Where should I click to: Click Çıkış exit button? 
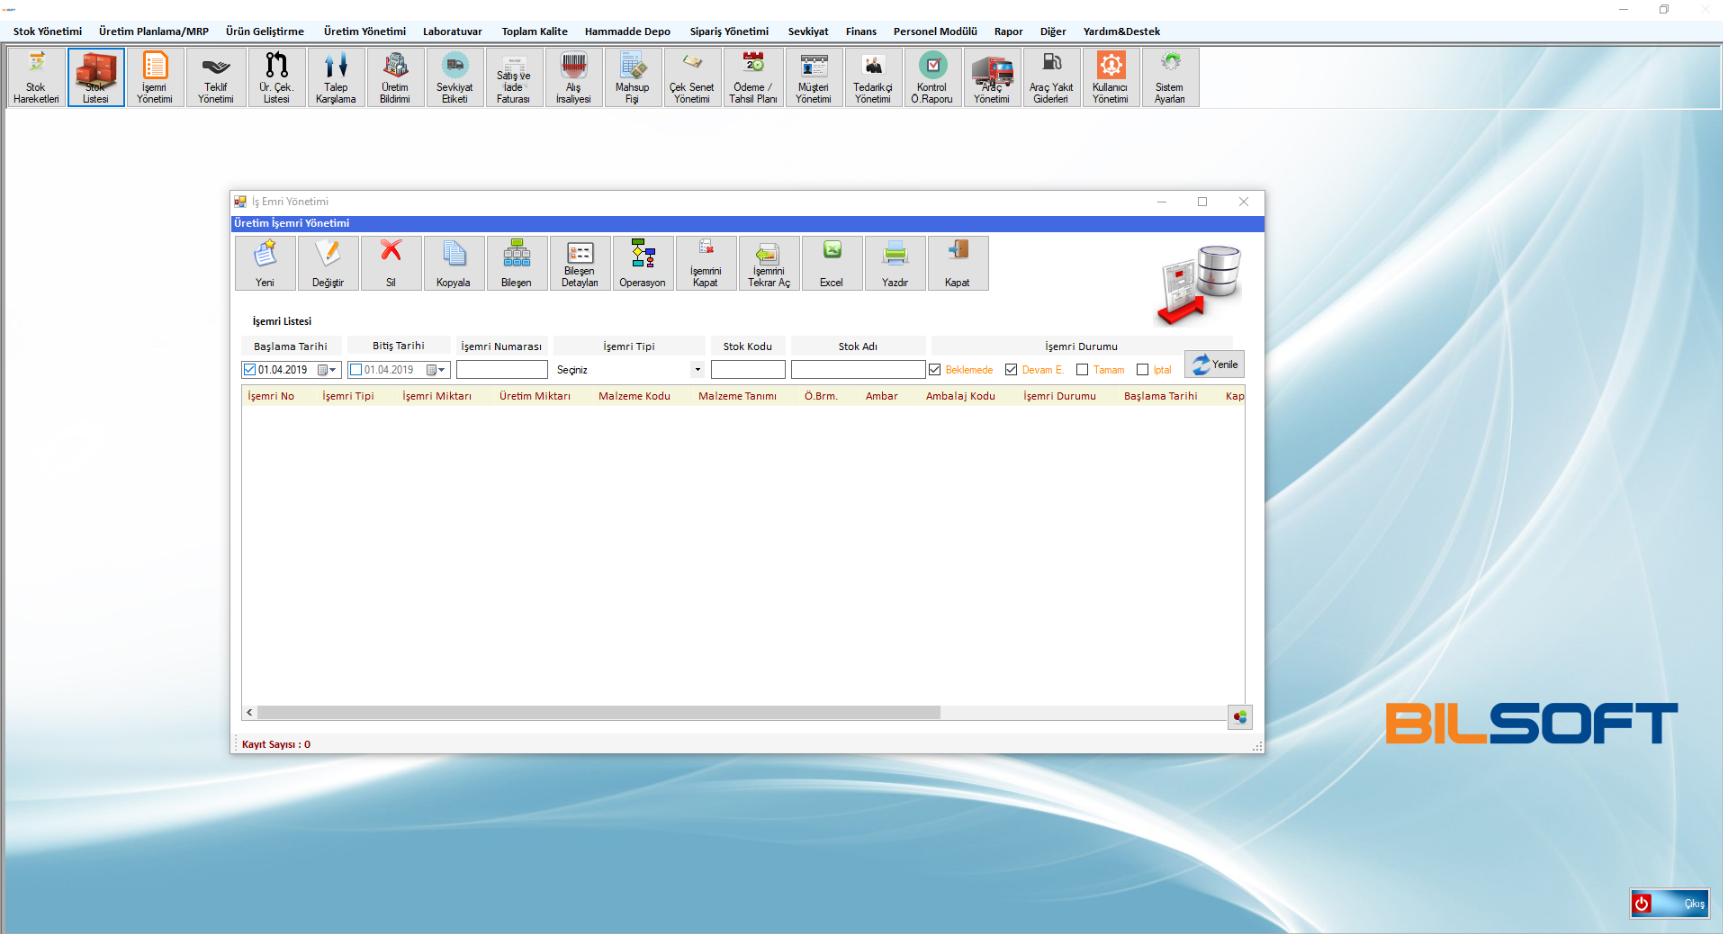[x=1670, y=904]
